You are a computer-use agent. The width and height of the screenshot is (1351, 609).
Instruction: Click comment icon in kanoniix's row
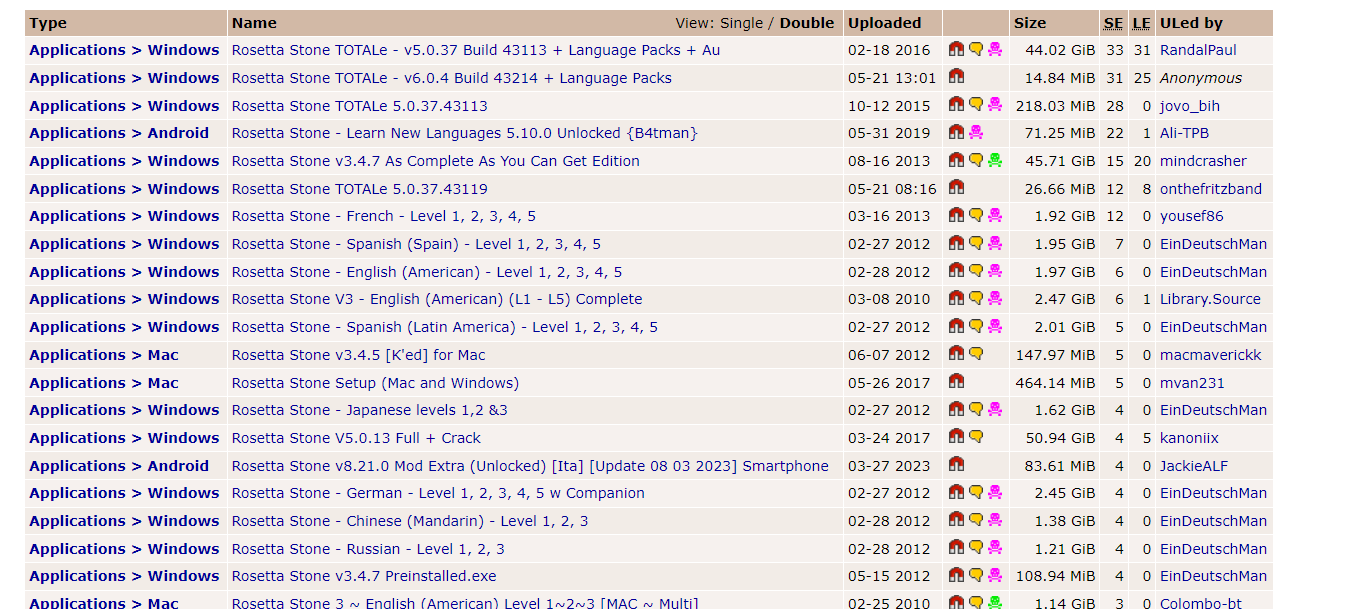[x=976, y=436]
